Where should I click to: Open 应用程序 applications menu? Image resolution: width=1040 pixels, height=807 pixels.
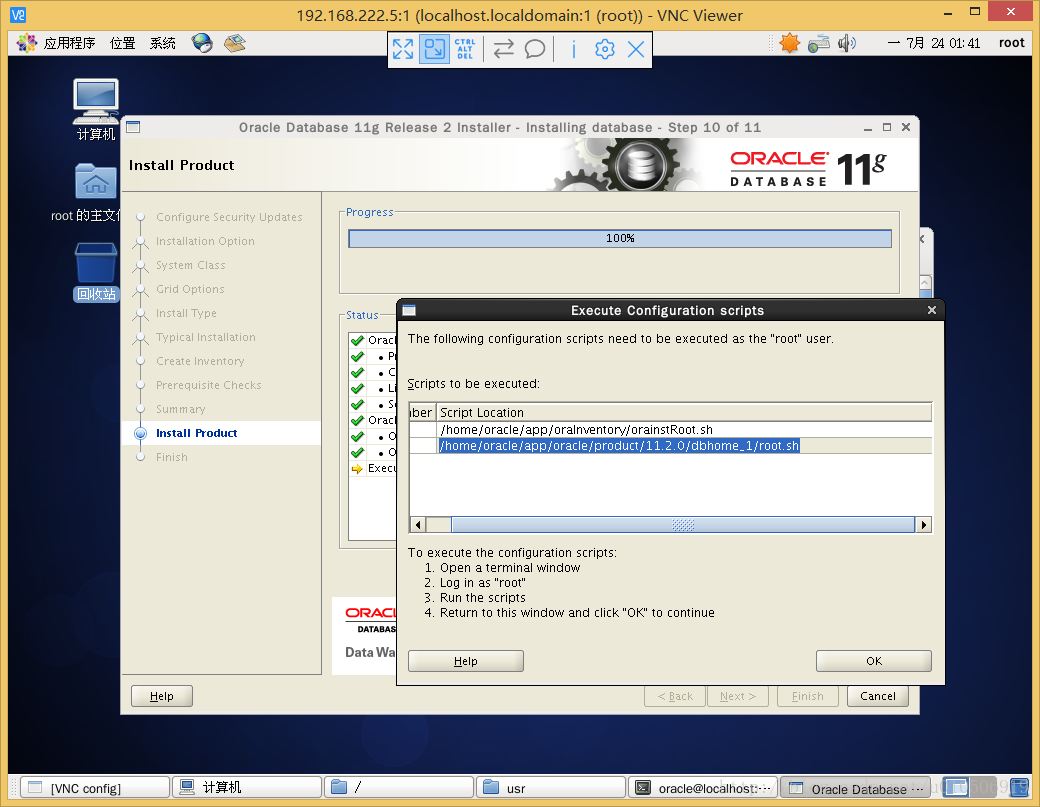tap(69, 43)
